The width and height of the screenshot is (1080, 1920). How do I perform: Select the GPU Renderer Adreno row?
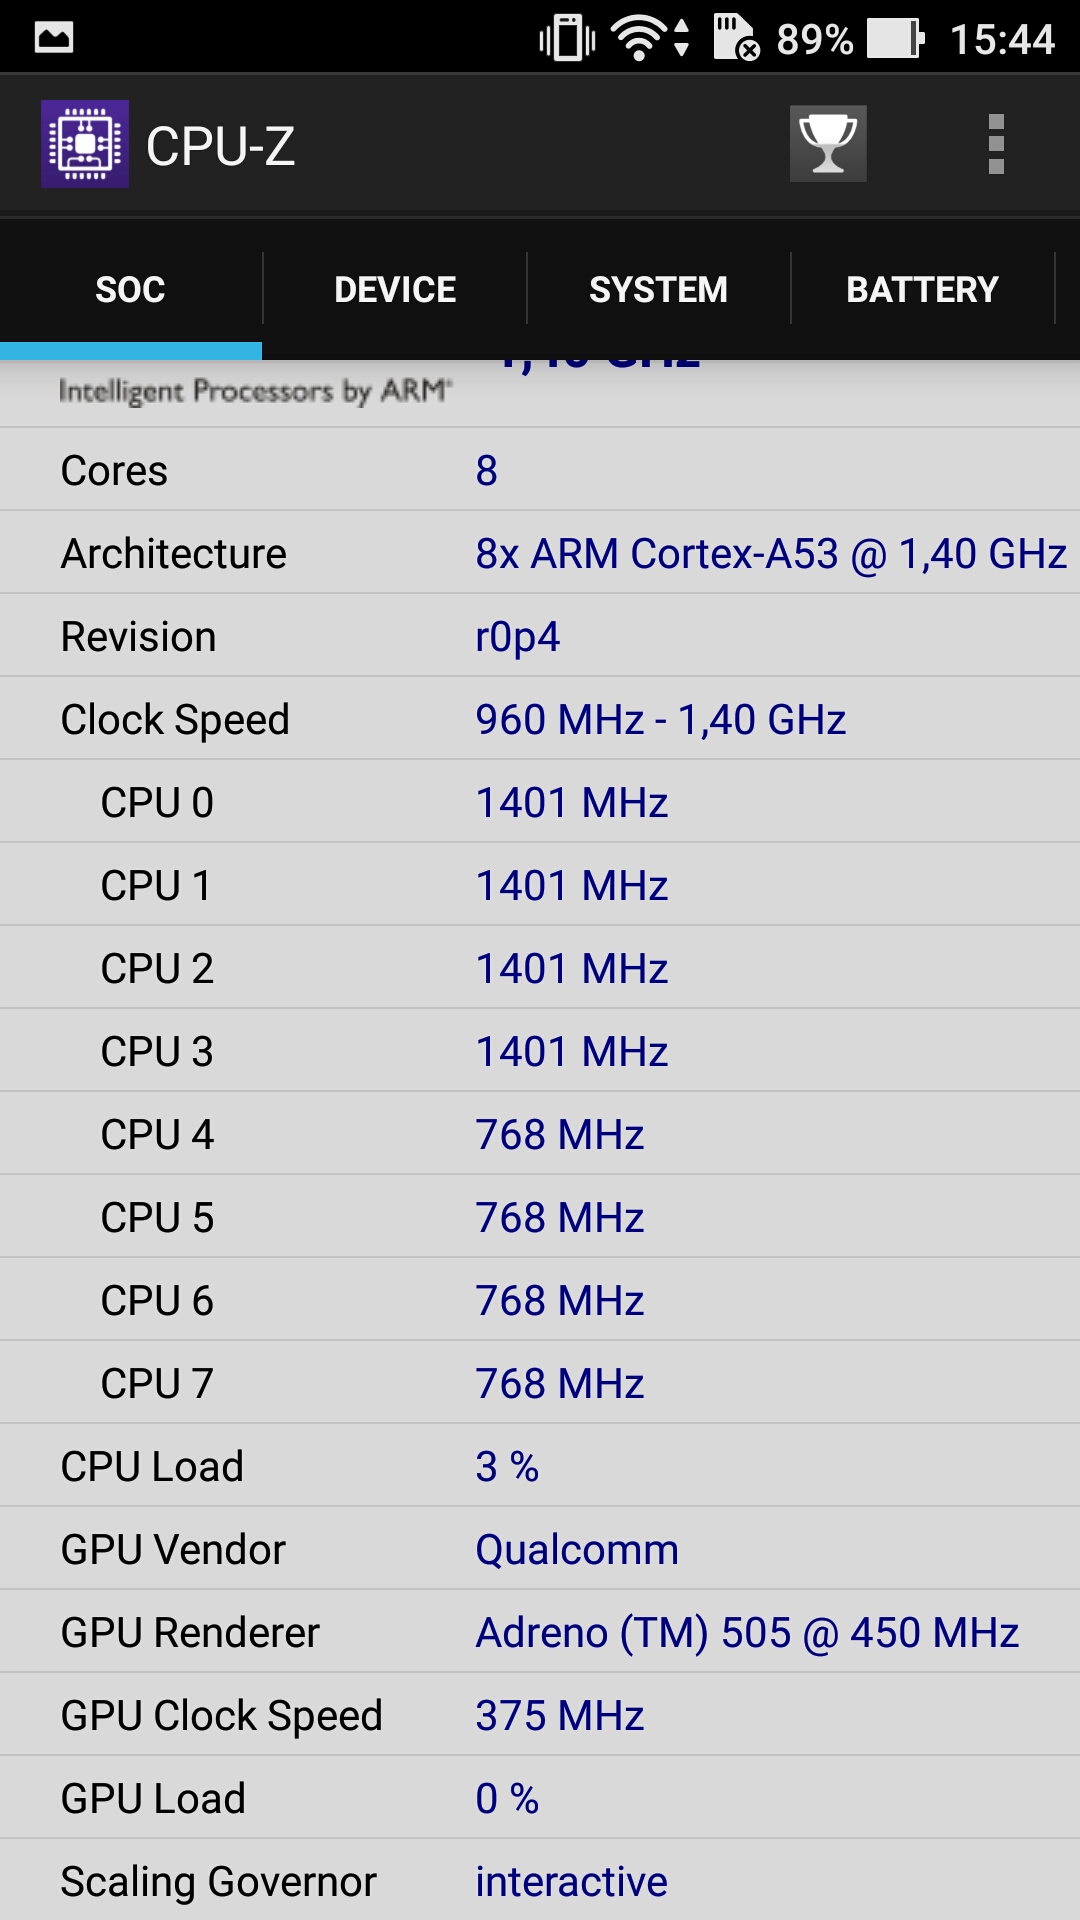click(x=540, y=1632)
